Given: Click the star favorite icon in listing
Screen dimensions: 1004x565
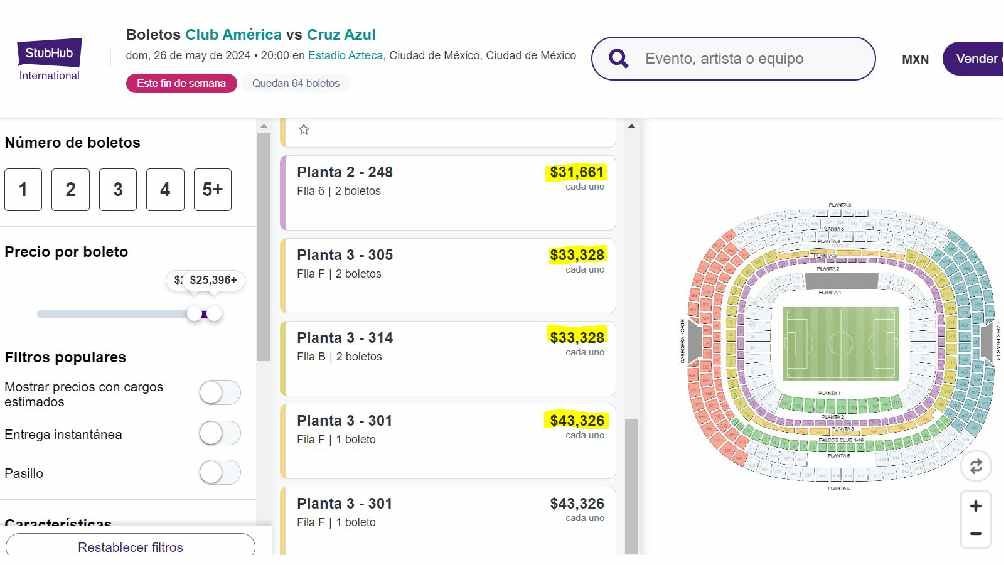Looking at the screenshot, I should 304,129.
